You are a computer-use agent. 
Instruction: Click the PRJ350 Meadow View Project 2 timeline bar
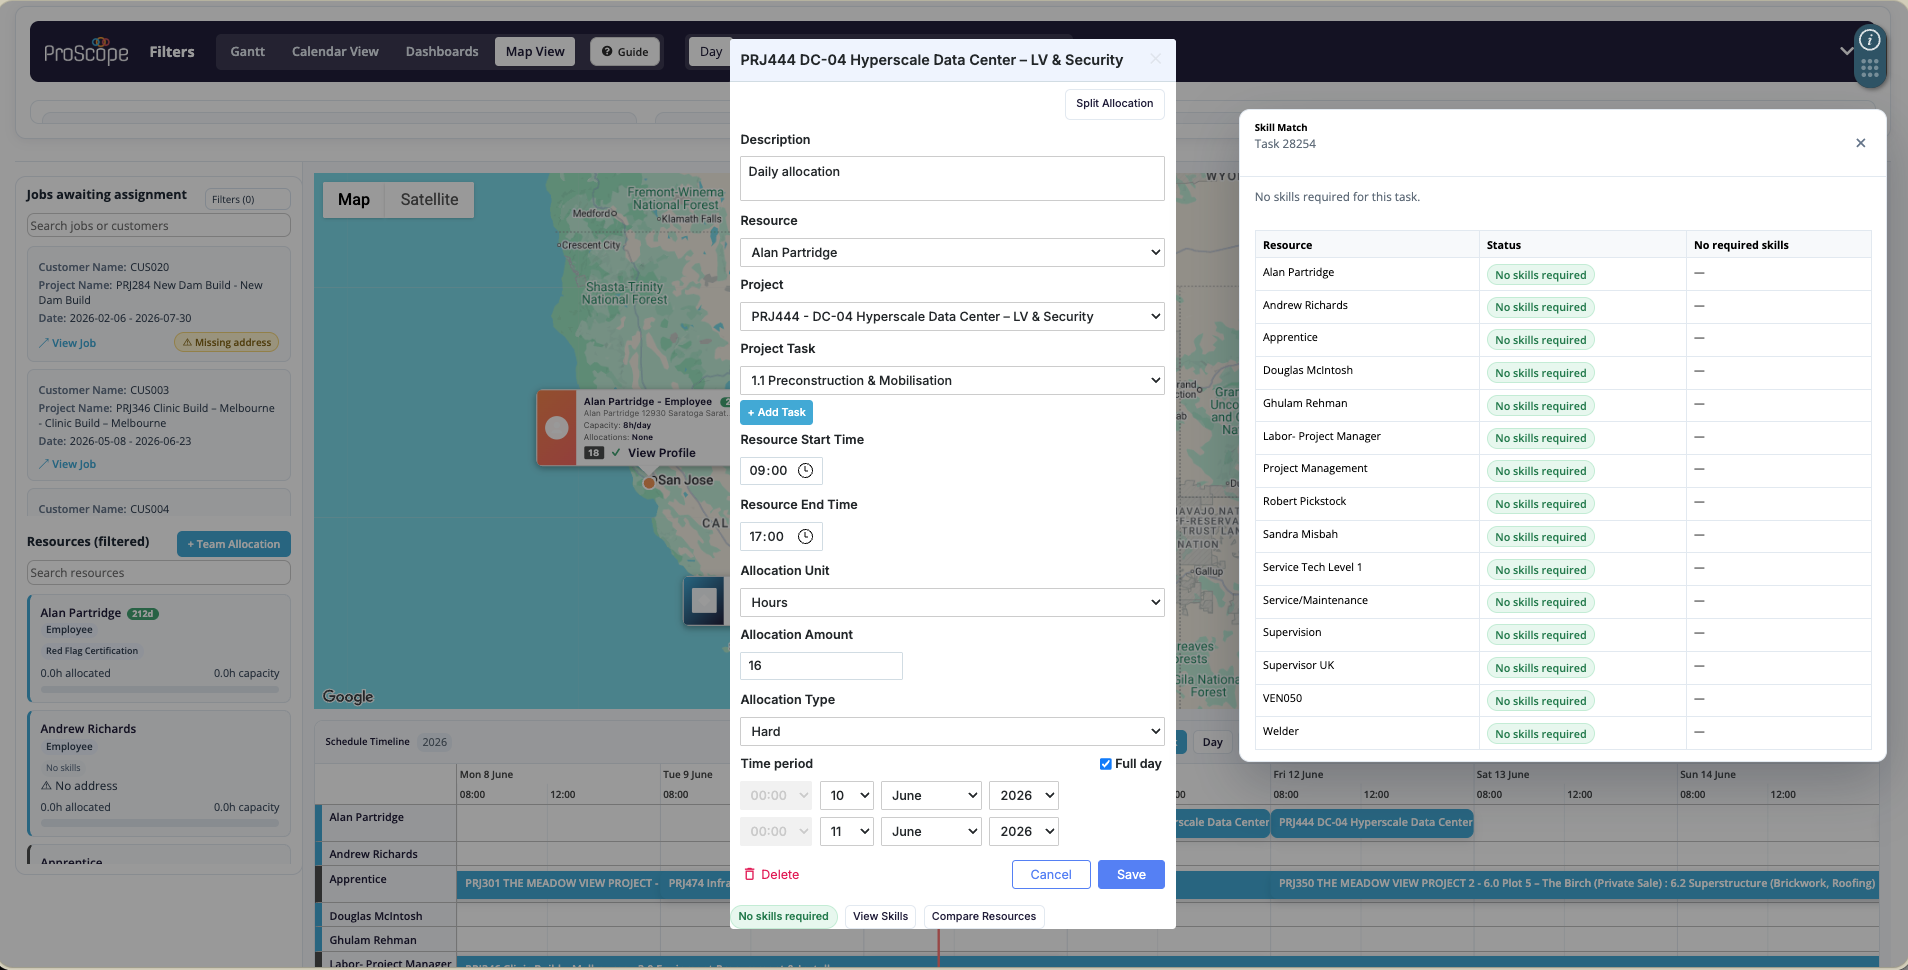point(1577,884)
